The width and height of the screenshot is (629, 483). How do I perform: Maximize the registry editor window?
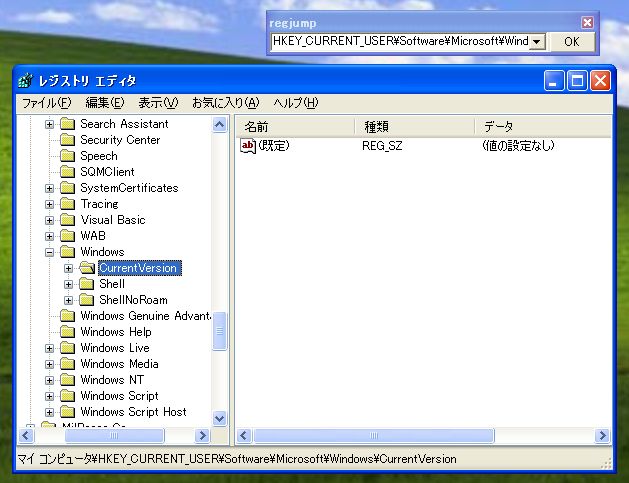tap(577, 81)
